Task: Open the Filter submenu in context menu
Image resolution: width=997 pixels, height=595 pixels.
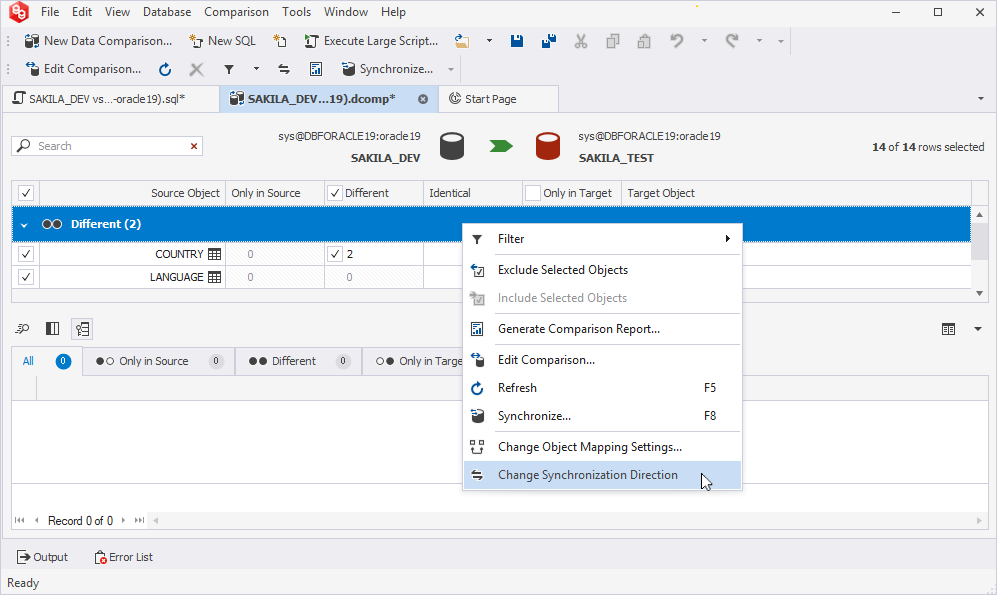Action: coord(602,239)
